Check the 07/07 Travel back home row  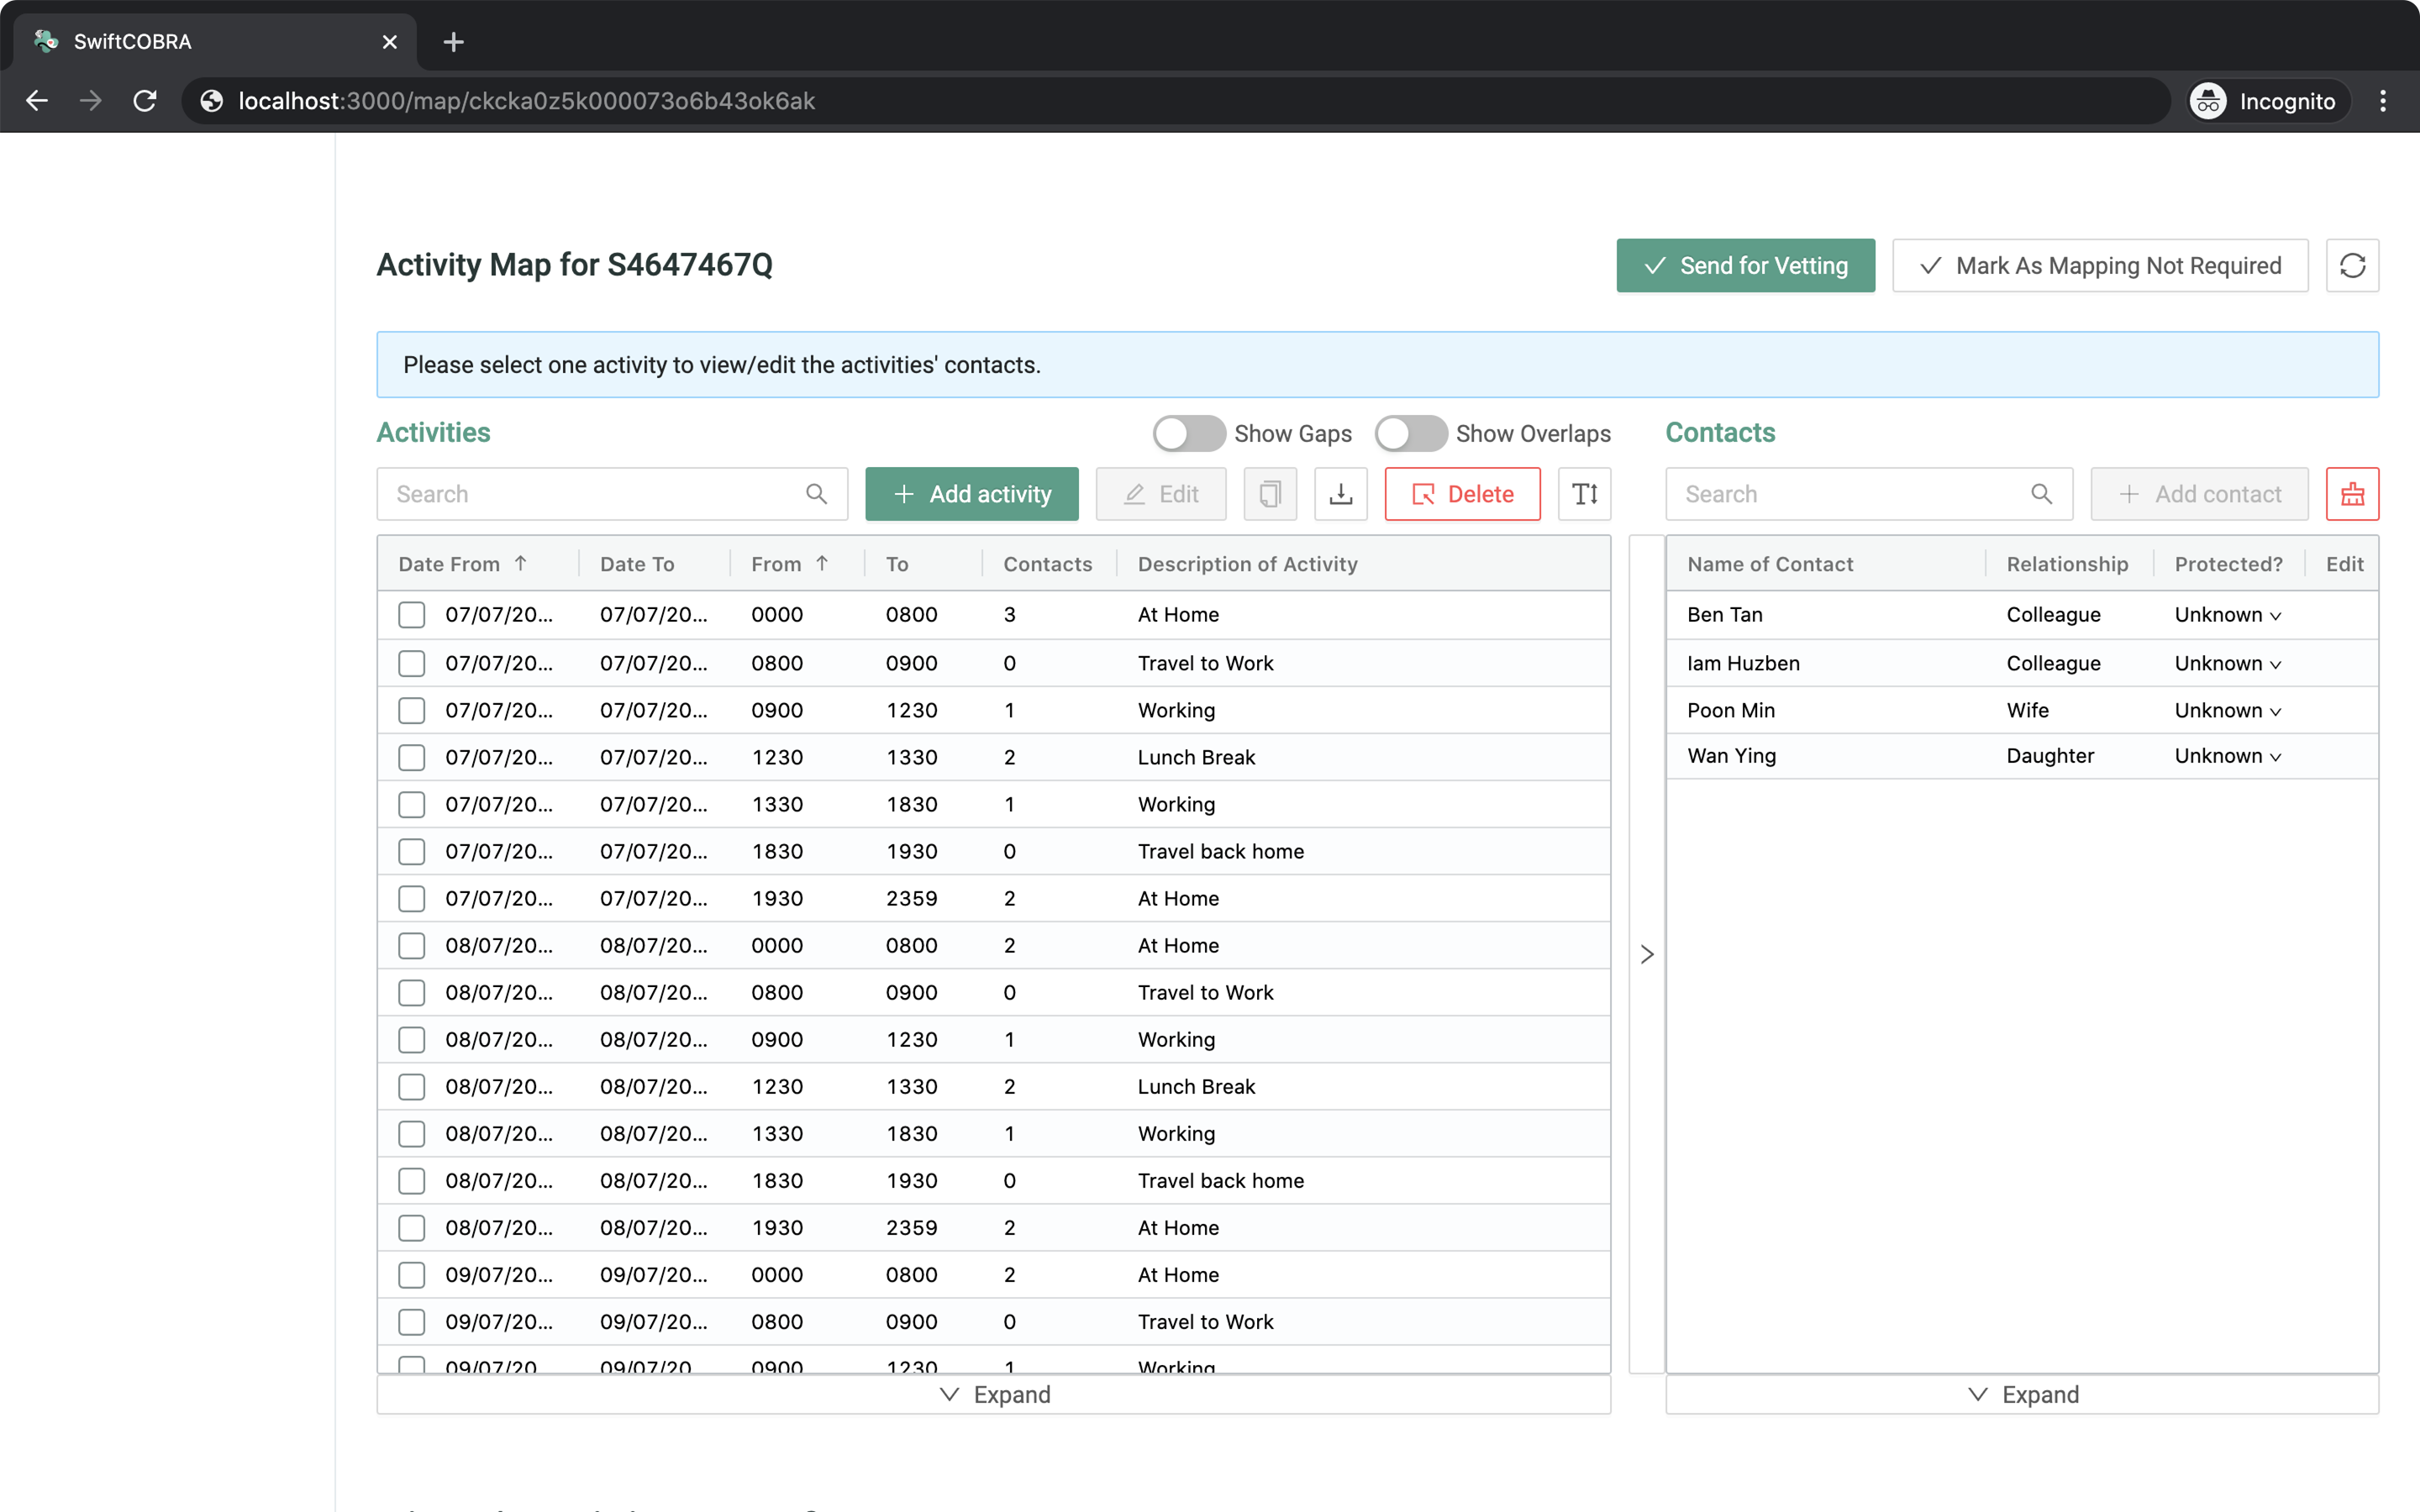[411, 851]
